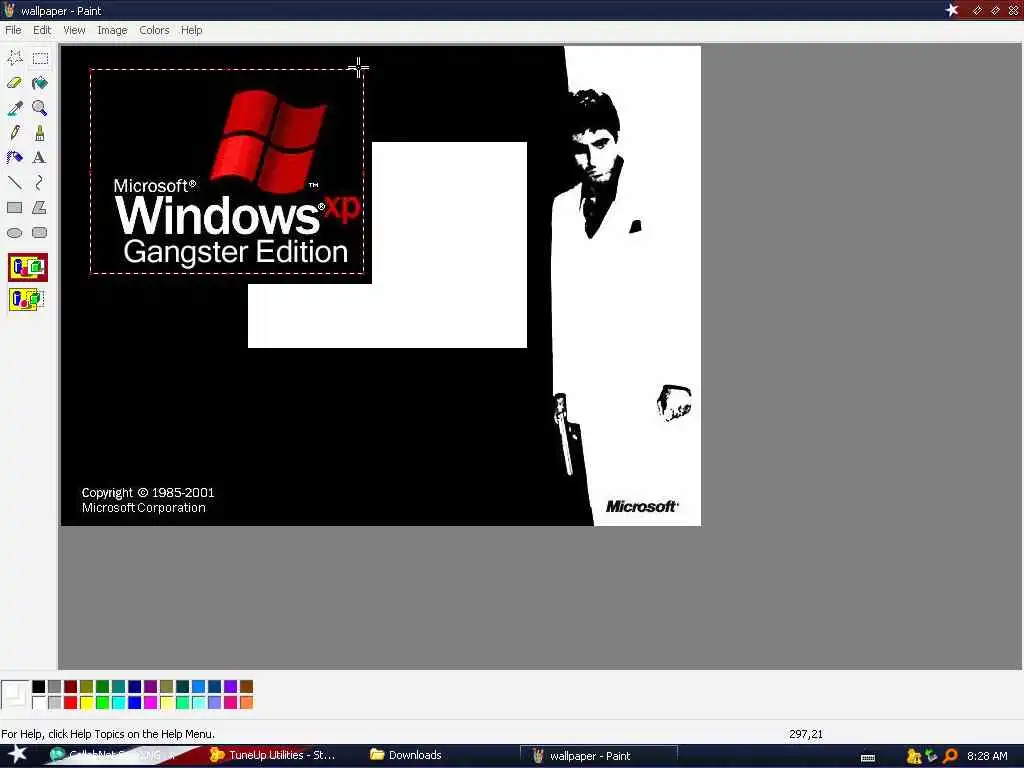Enable opaque selection mode option
This screenshot has height=768, width=1024.
point(27,268)
